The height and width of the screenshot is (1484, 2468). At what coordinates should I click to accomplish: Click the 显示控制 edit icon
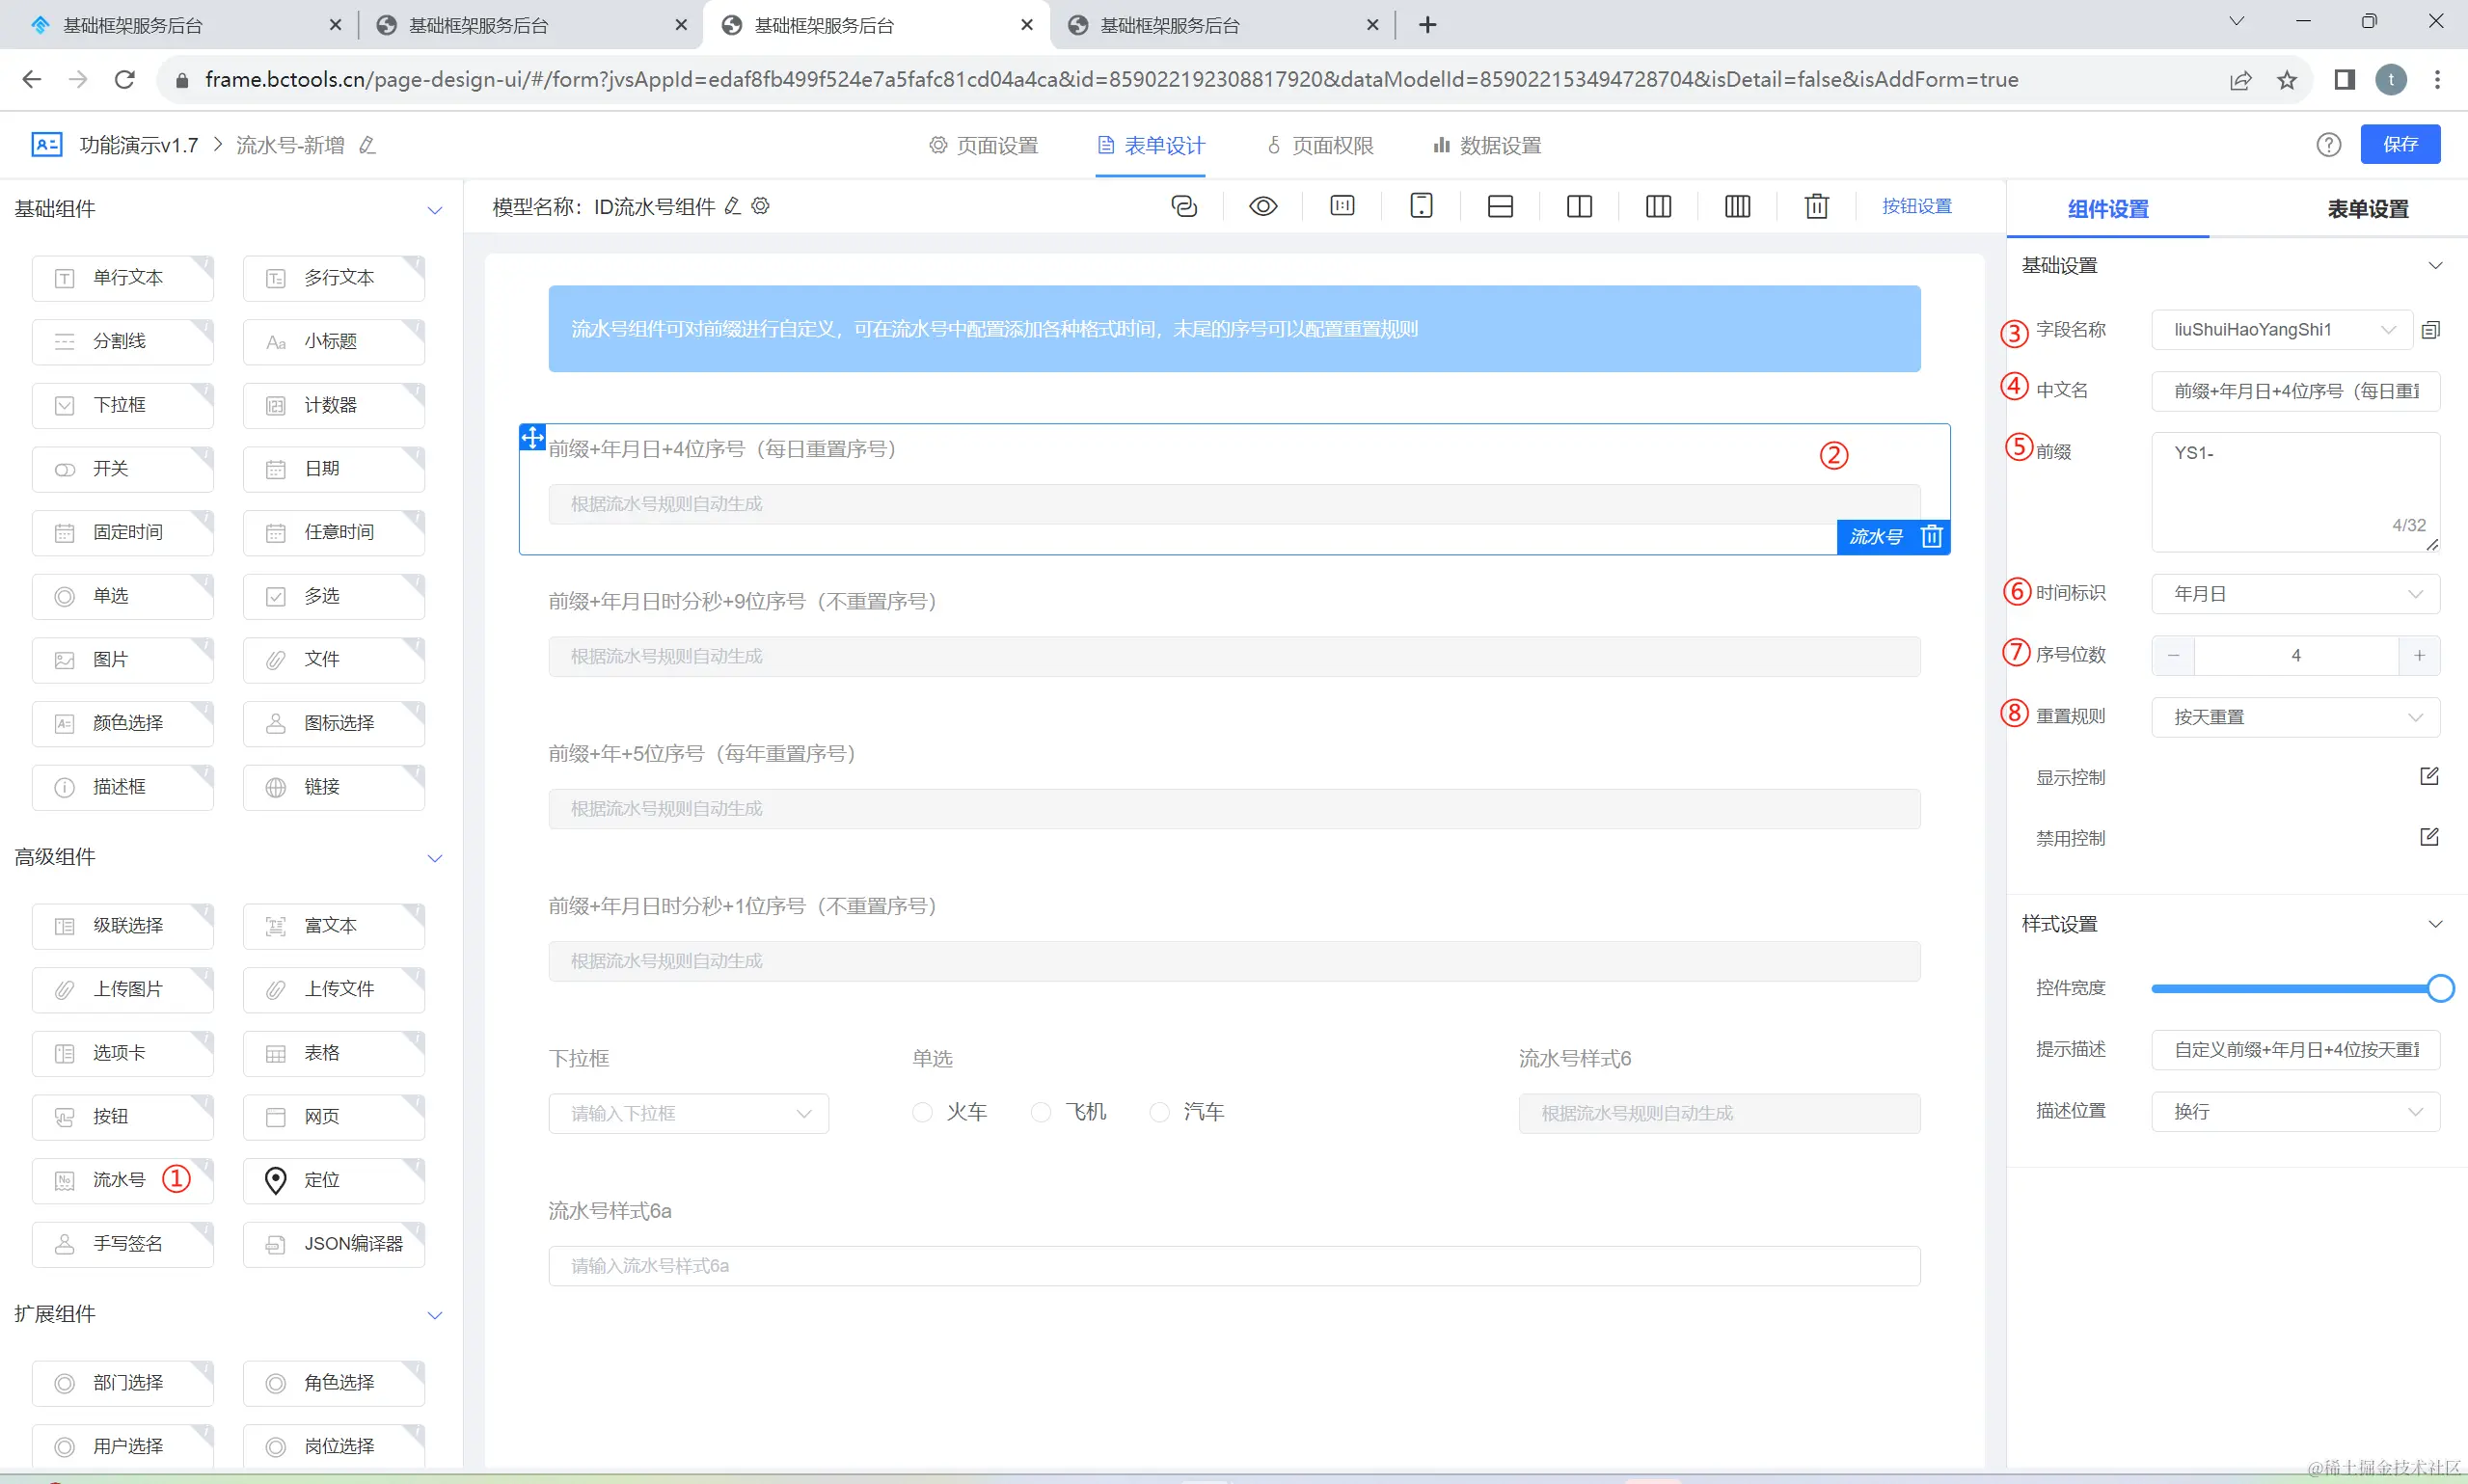click(2429, 776)
